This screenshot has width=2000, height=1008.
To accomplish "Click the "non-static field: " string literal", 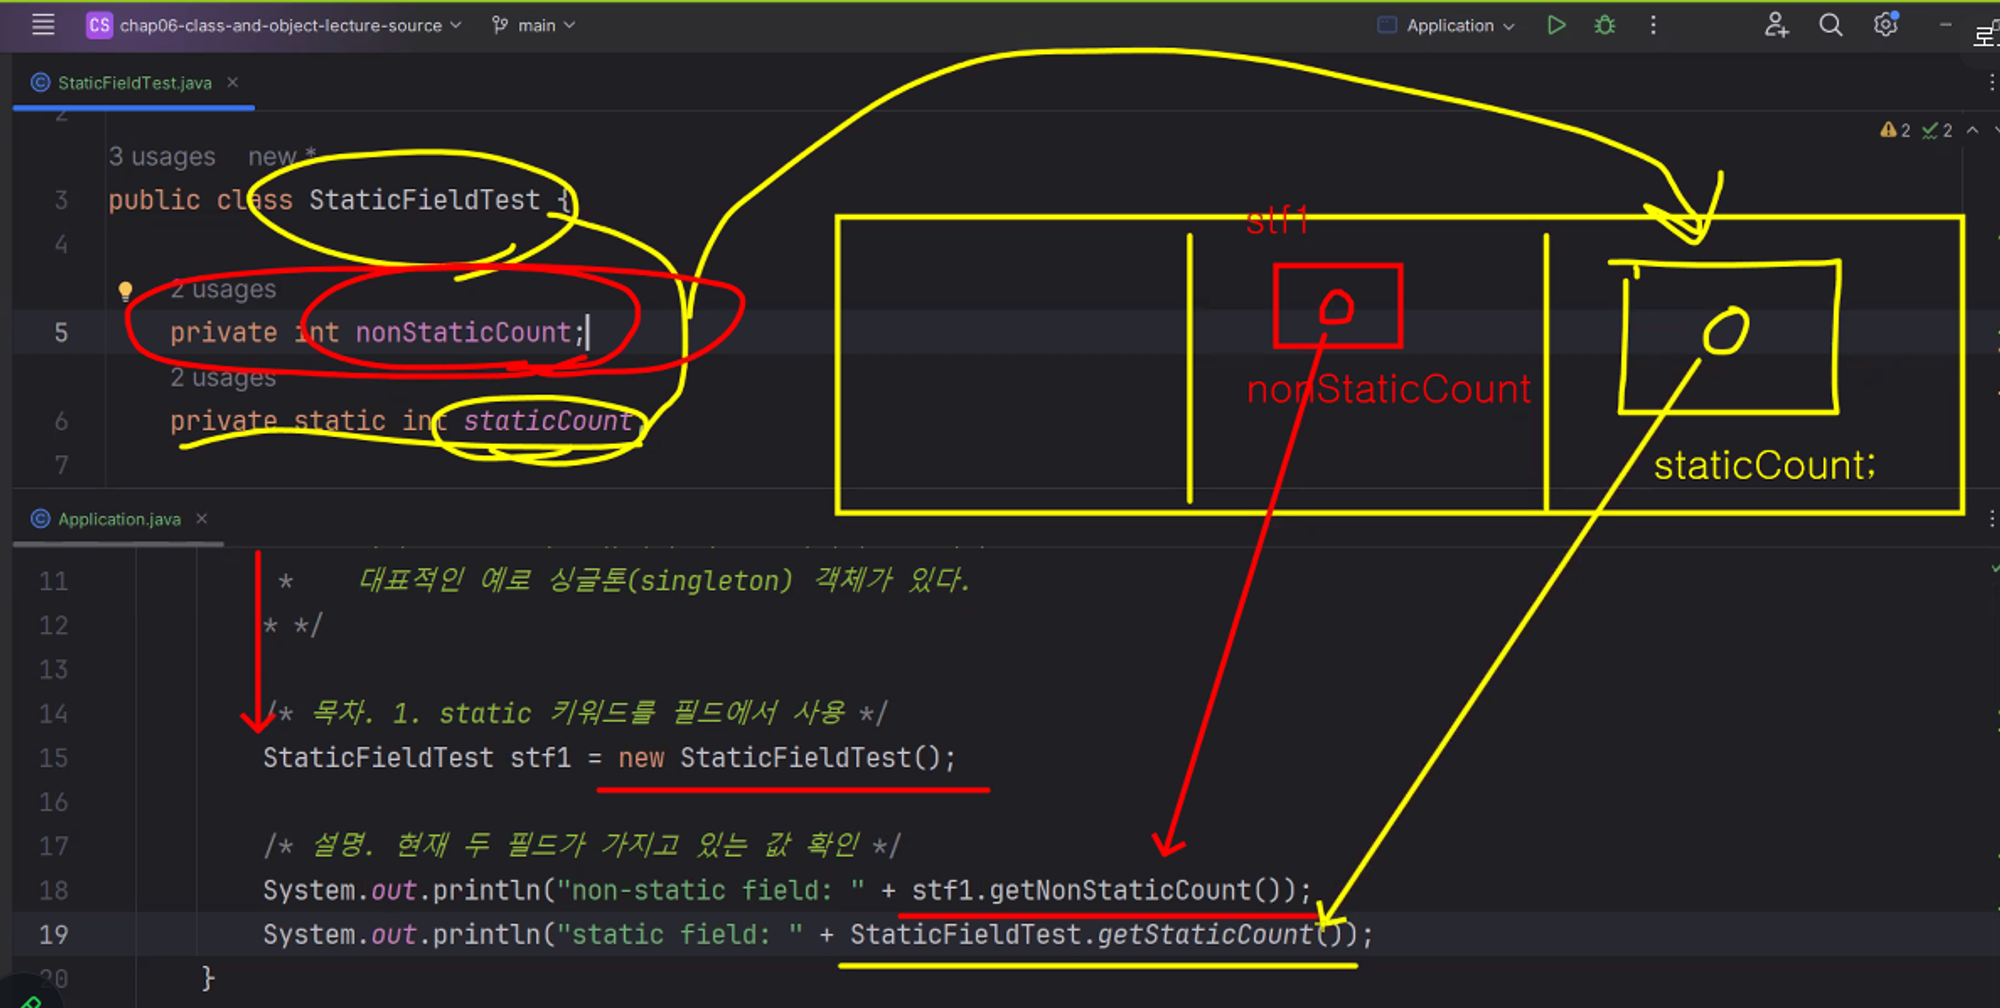I will (x=710, y=890).
